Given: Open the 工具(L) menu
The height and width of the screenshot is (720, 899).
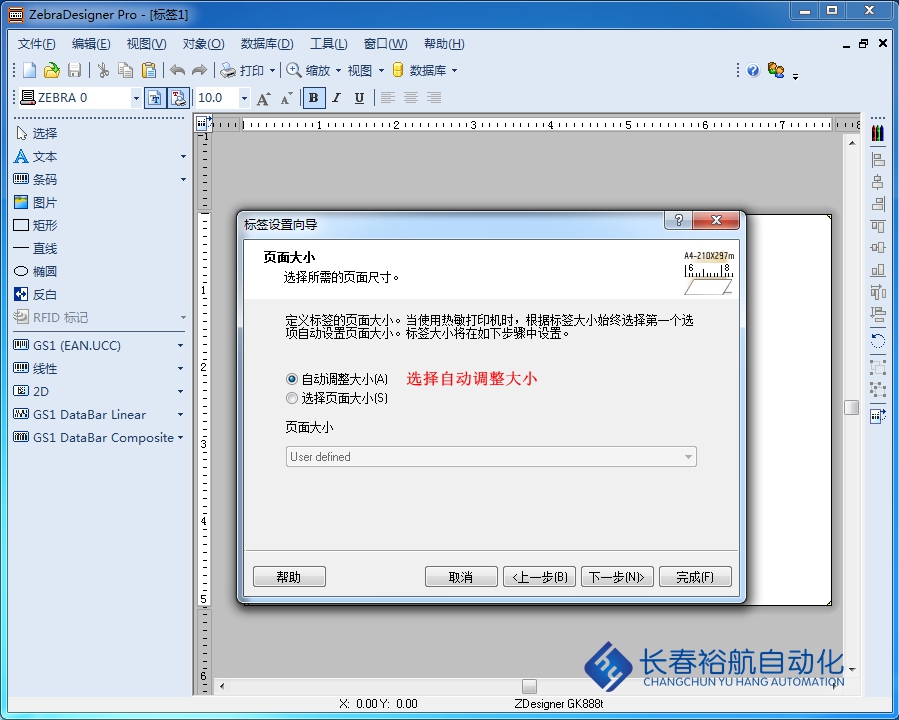Looking at the screenshot, I should point(329,44).
